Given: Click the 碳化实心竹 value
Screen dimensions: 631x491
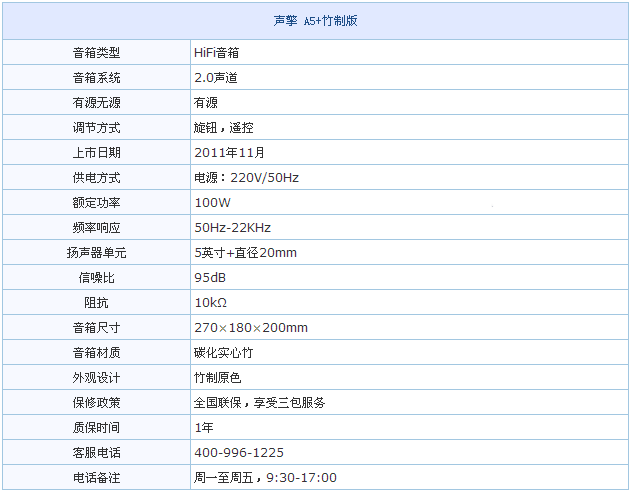Looking at the screenshot, I should 224,352.
